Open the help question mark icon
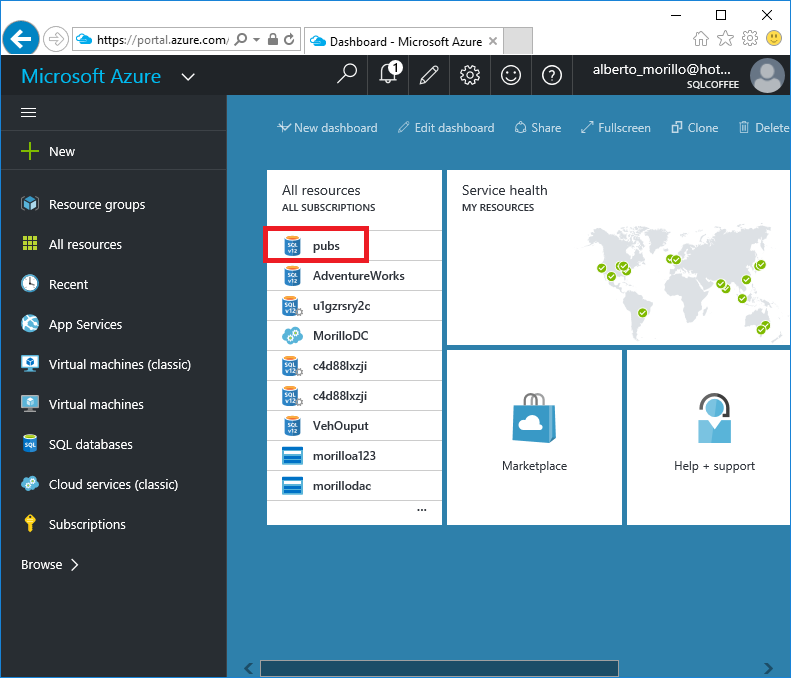 pyautogui.click(x=551, y=75)
